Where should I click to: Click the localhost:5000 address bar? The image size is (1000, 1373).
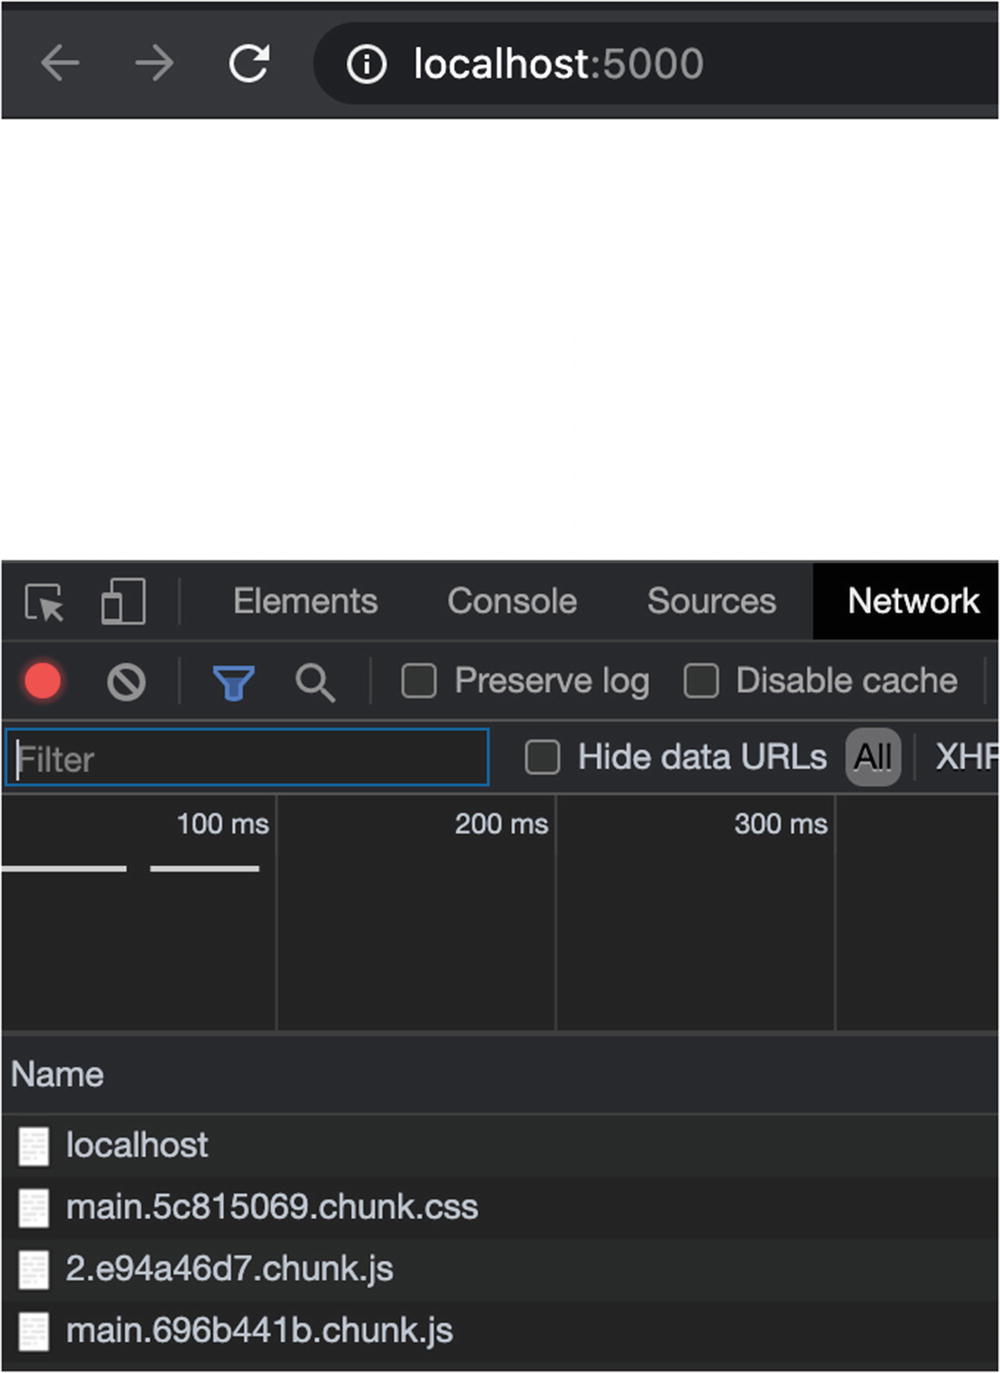(558, 65)
